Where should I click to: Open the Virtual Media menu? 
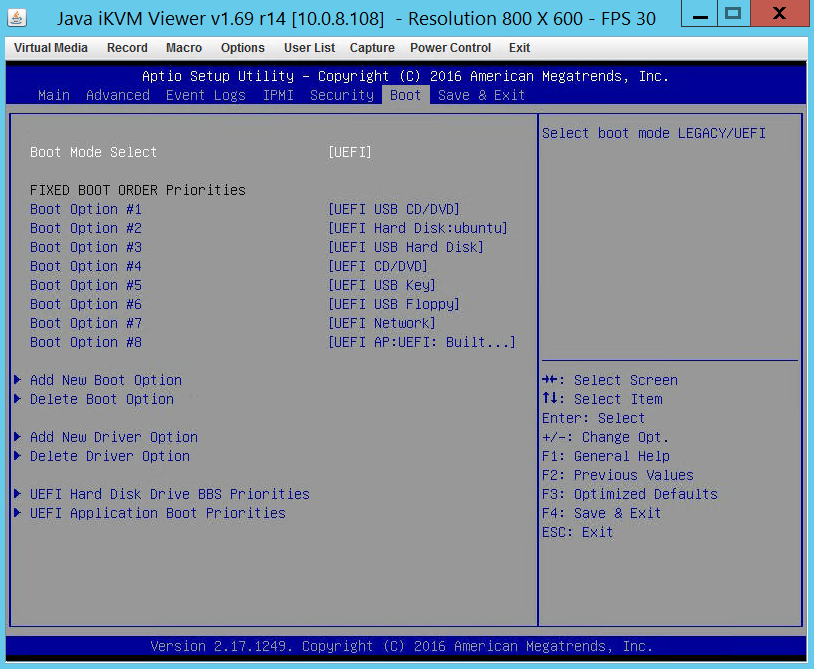[51, 48]
